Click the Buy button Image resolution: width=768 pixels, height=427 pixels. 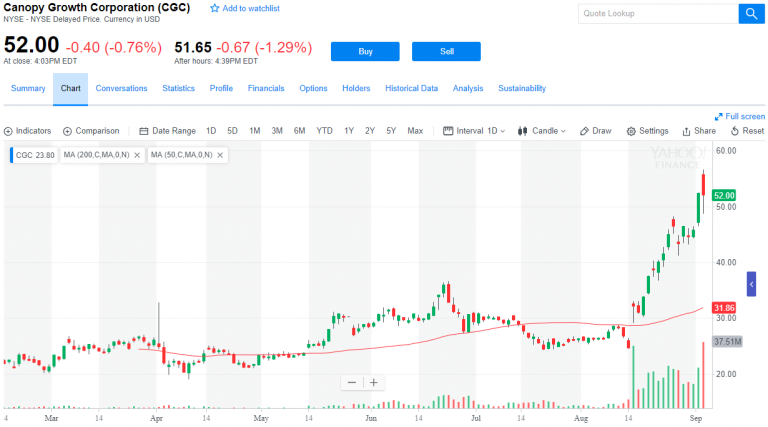365,51
